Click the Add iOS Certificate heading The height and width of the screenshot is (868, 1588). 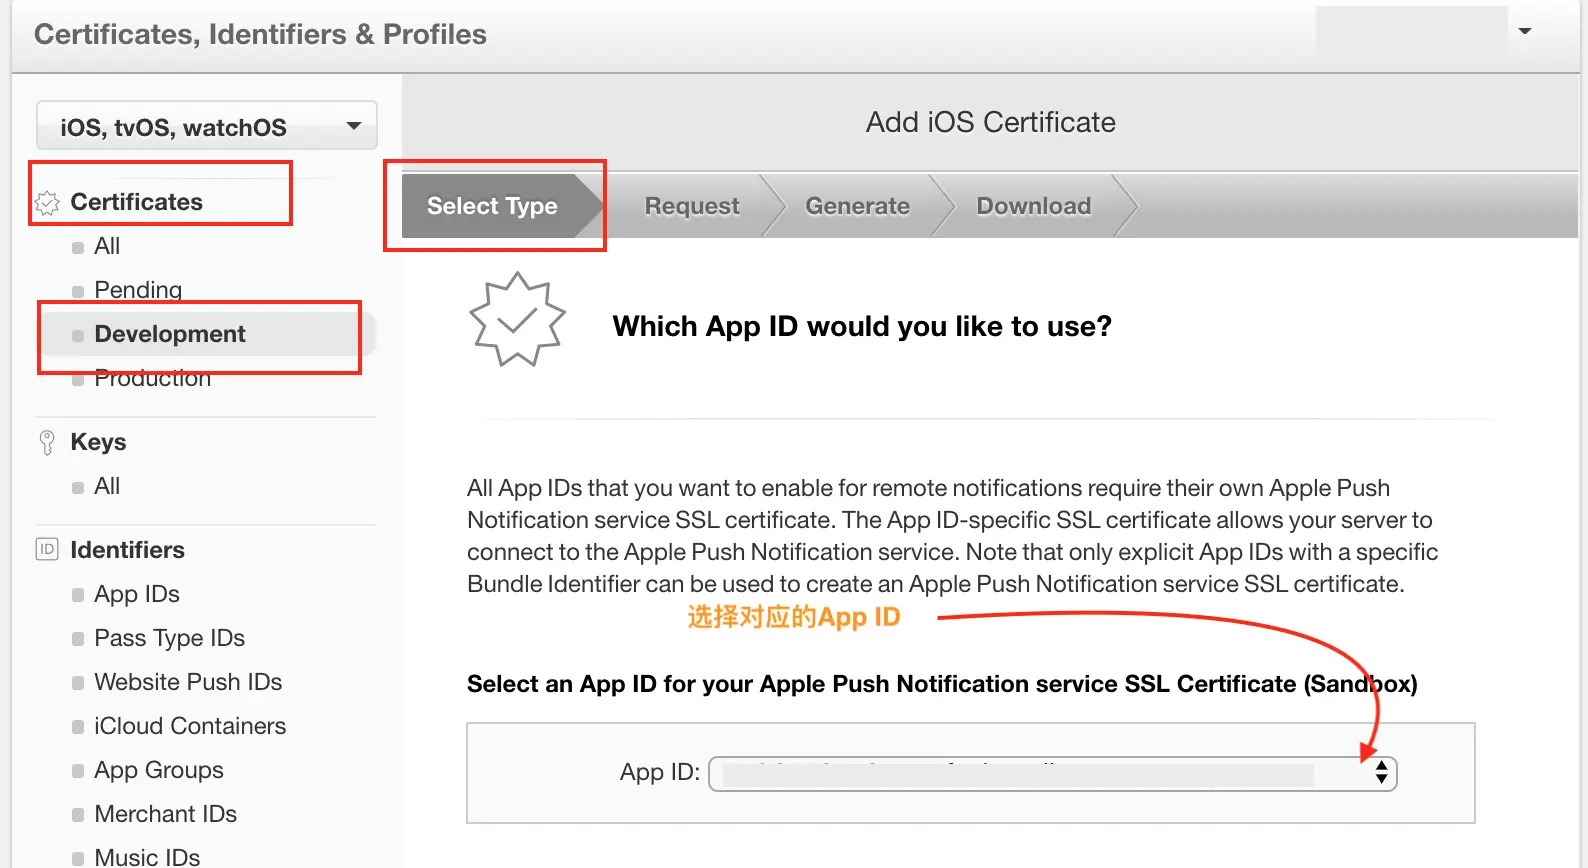point(991,122)
